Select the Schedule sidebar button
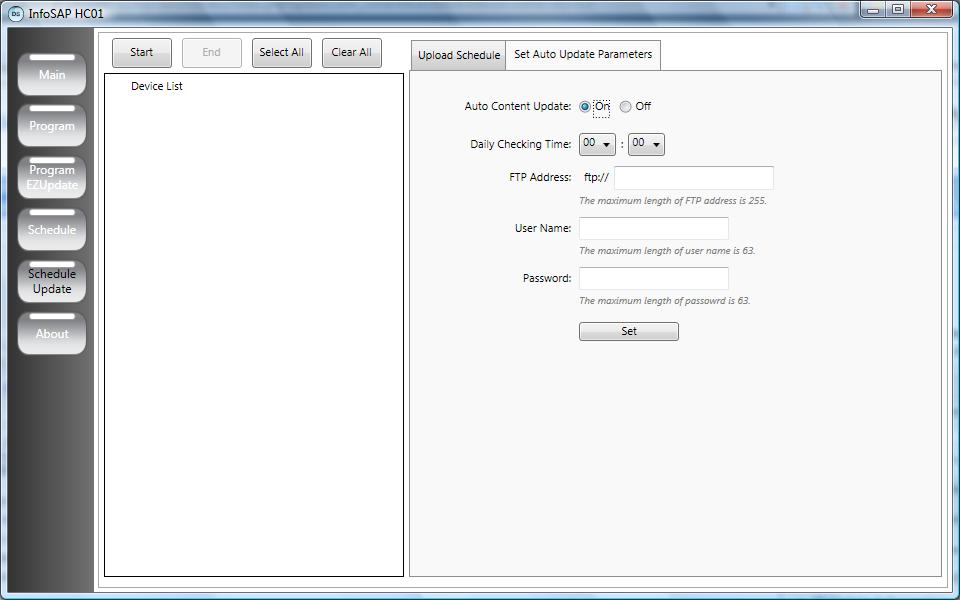 pyautogui.click(x=52, y=230)
